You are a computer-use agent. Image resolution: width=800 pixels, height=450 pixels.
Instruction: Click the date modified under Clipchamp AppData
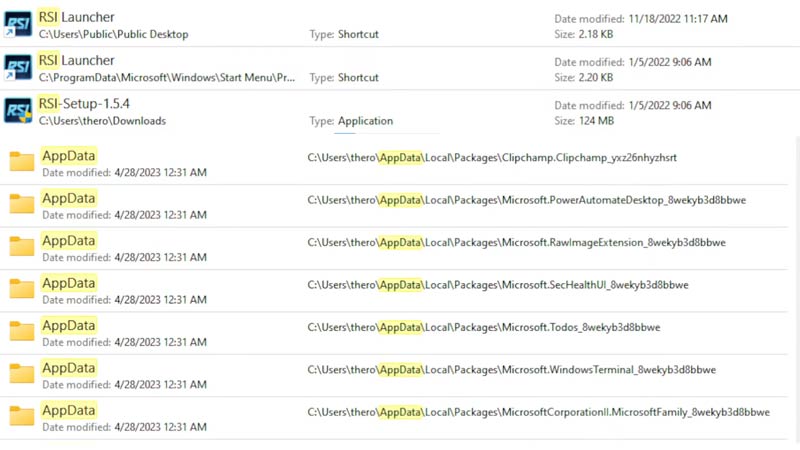click(x=124, y=172)
